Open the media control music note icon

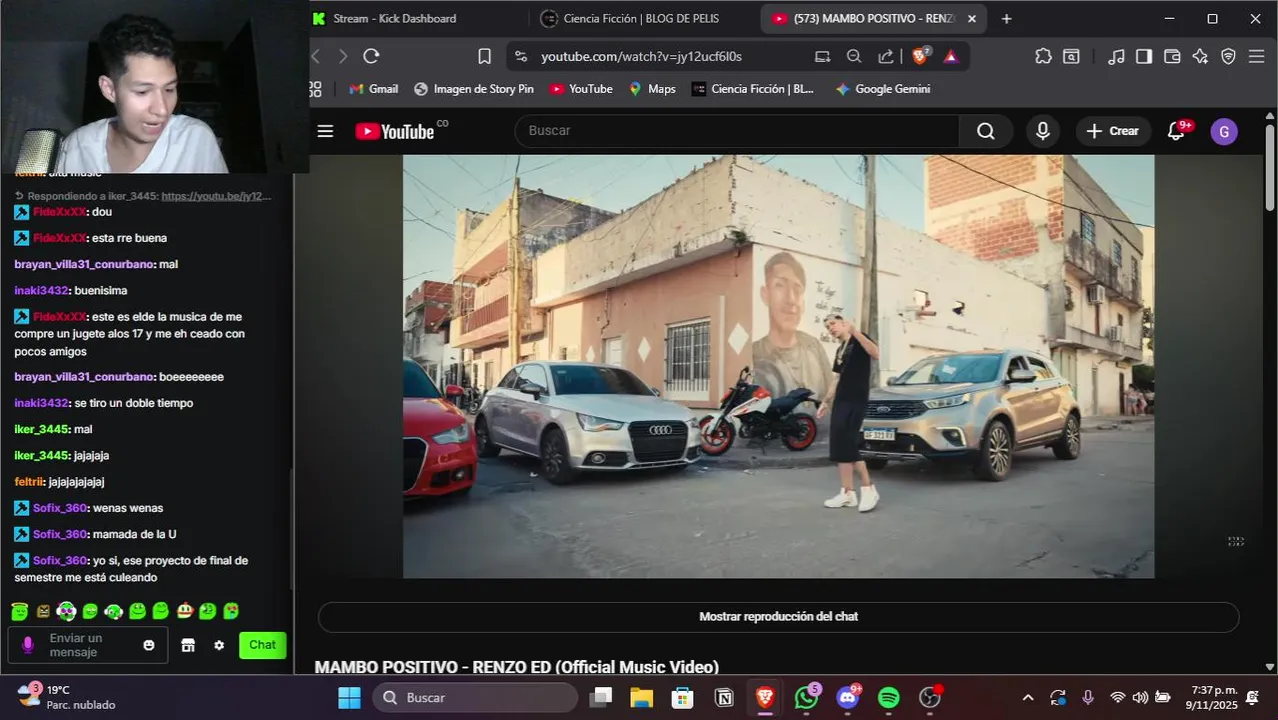coord(1117,56)
